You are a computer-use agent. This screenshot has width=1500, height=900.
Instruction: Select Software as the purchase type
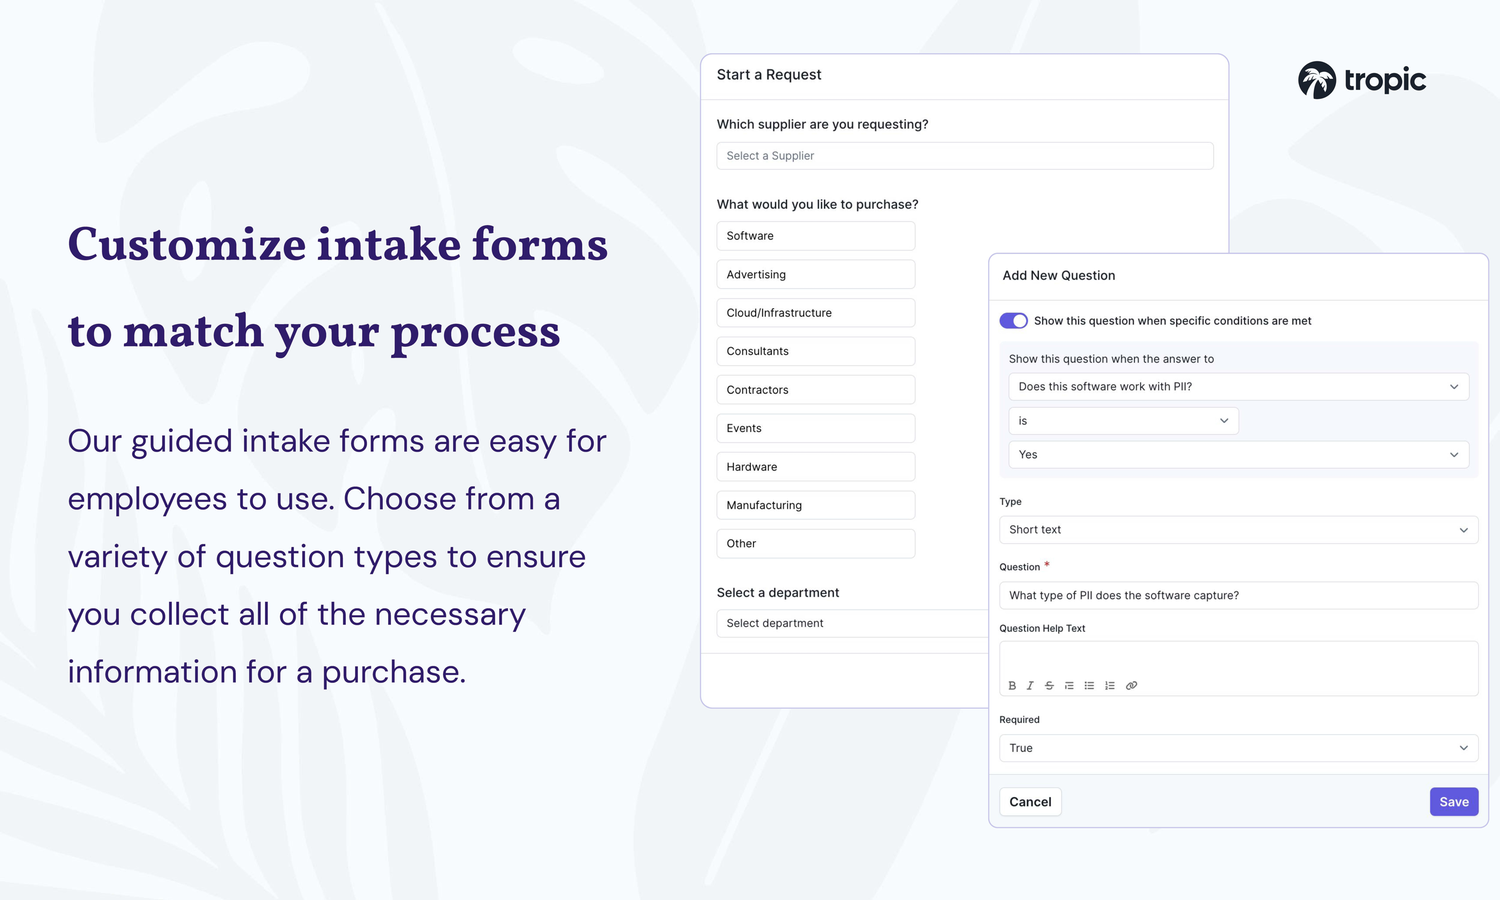coord(815,235)
